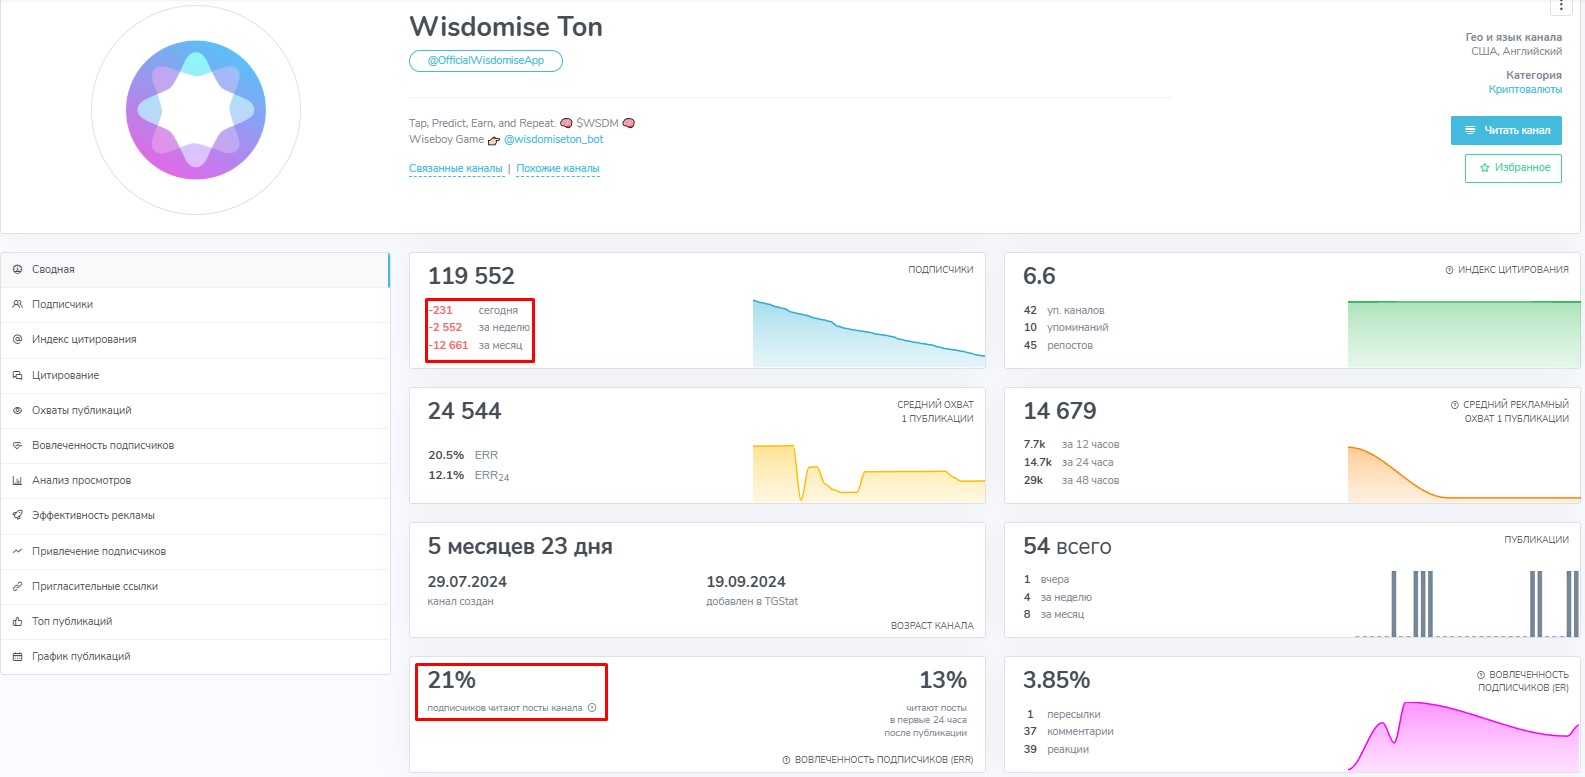Click the 3.85% engagement value
1585x777 pixels.
click(x=1056, y=680)
